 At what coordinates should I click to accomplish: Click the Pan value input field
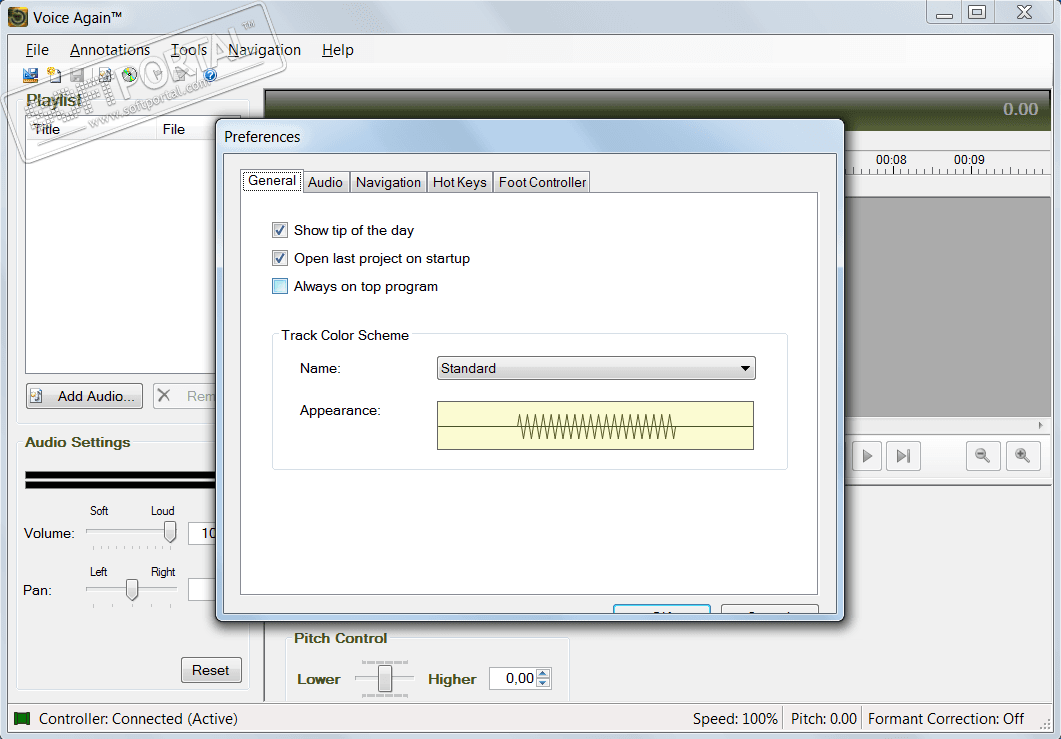click(x=202, y=589)
